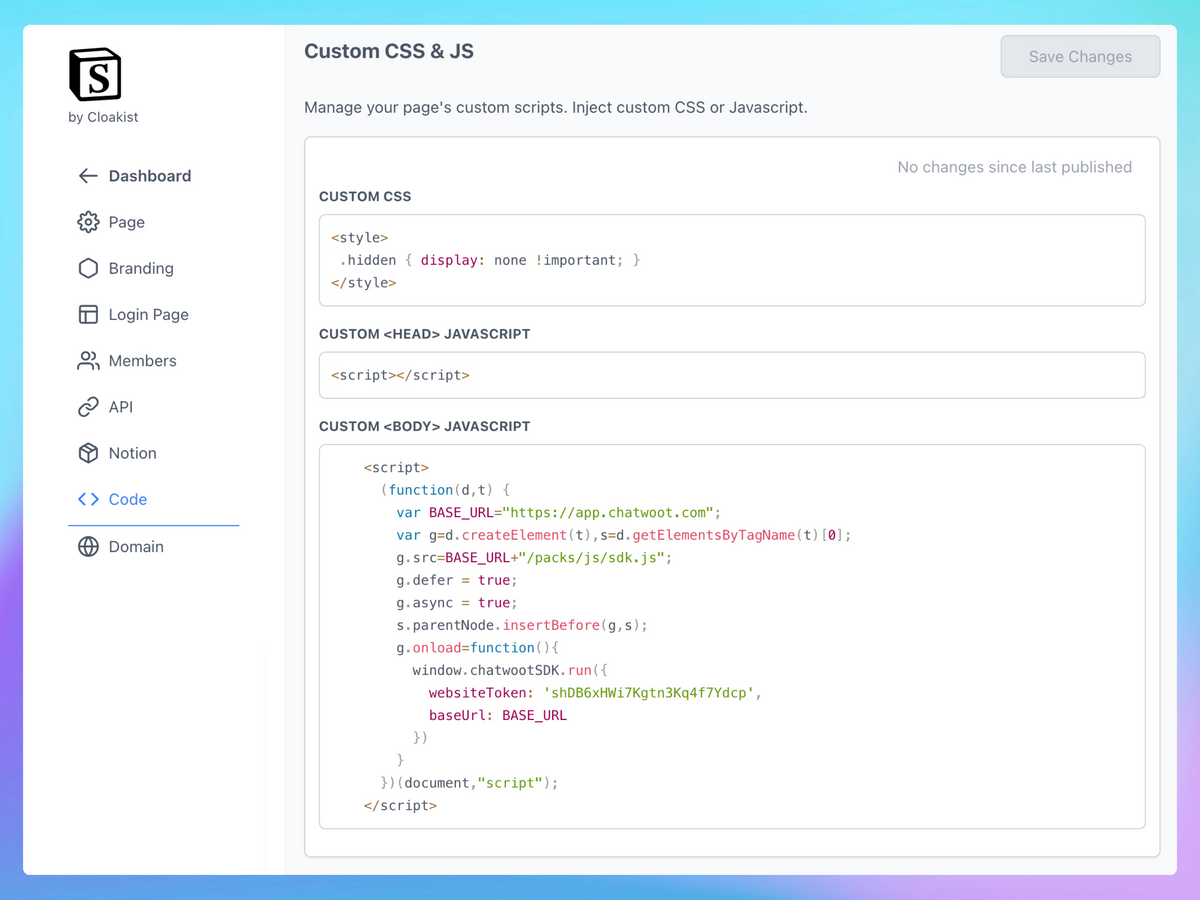Click the back arrow beside Dashboard
Image resolution: width=1200 pixels, height=900 pixels.
pyautogui.click(x=88, y=176)
